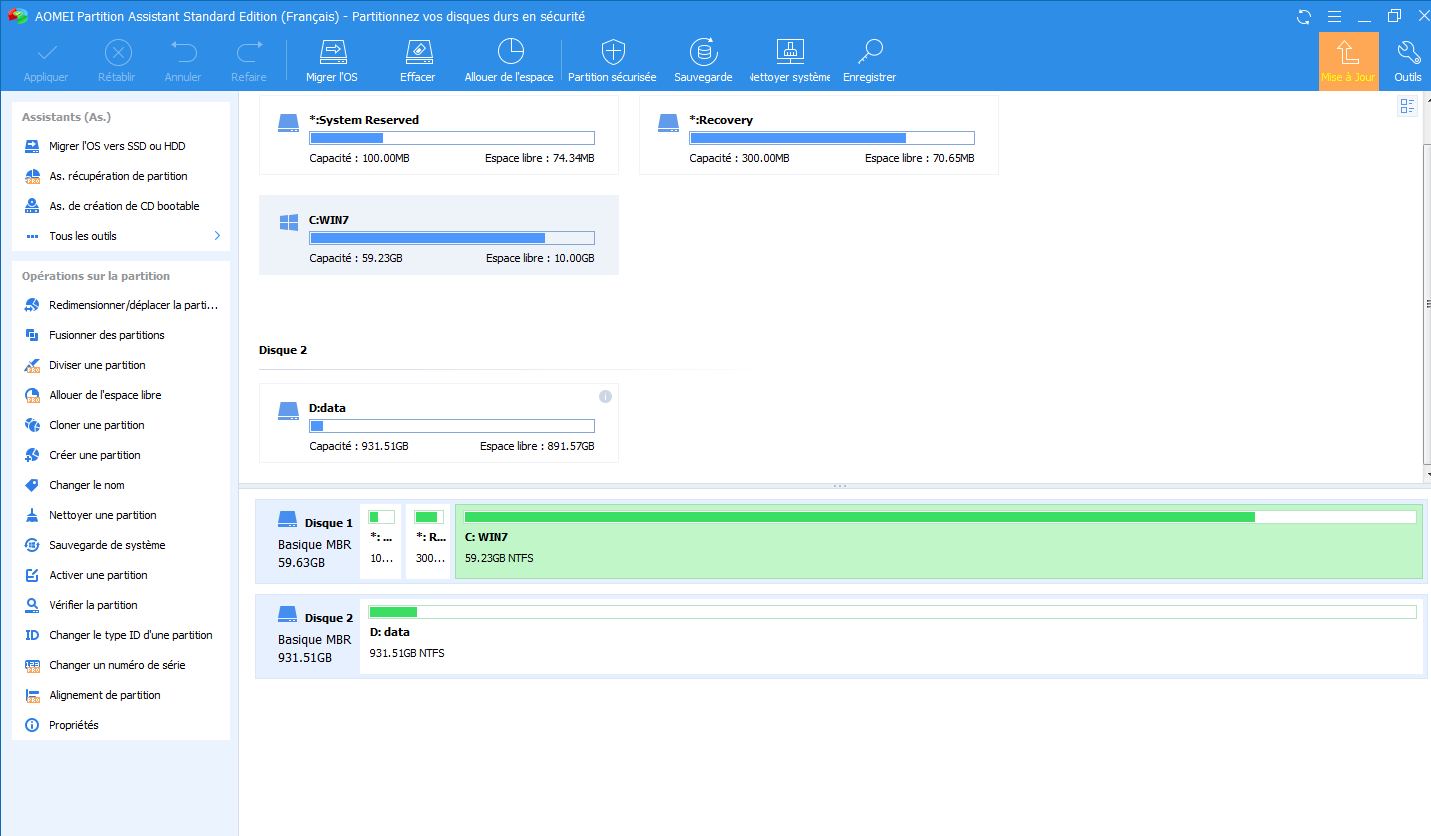1431x836 pixels.
Task: Select Disque 1 Basique MBR header
Action: click(x=308, y=541)
